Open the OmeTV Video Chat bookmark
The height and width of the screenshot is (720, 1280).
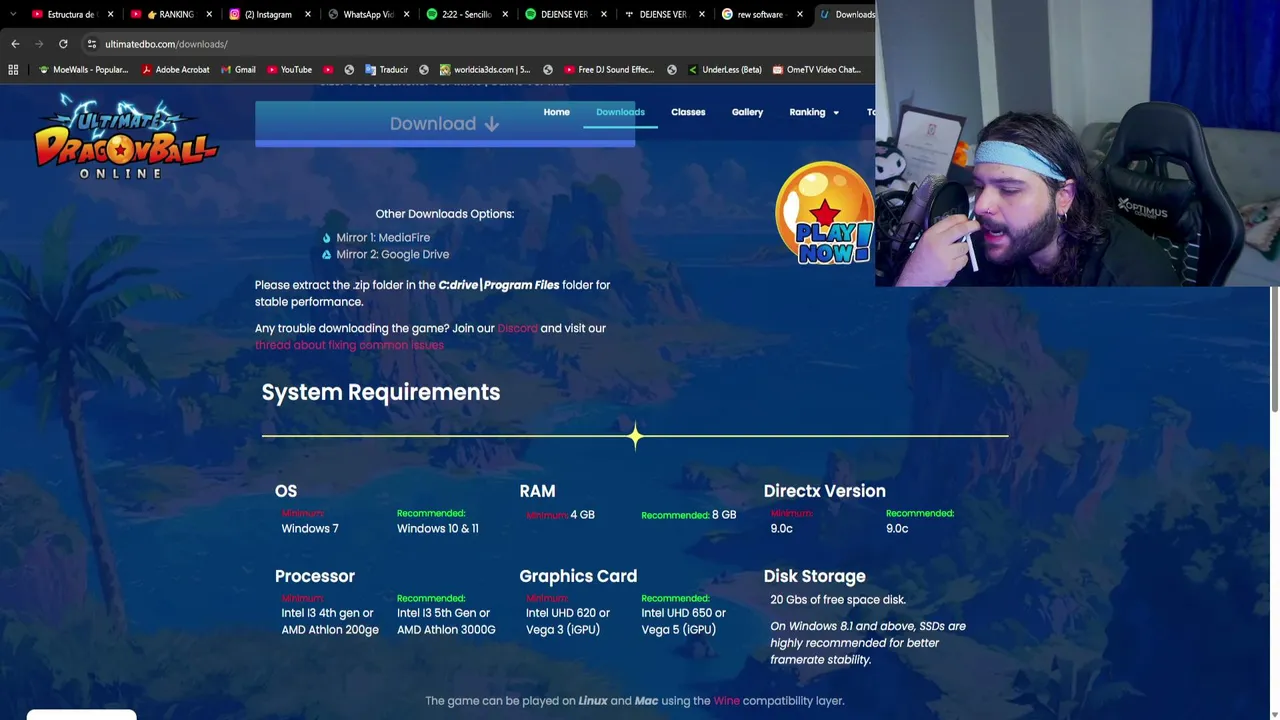[816, 70]
